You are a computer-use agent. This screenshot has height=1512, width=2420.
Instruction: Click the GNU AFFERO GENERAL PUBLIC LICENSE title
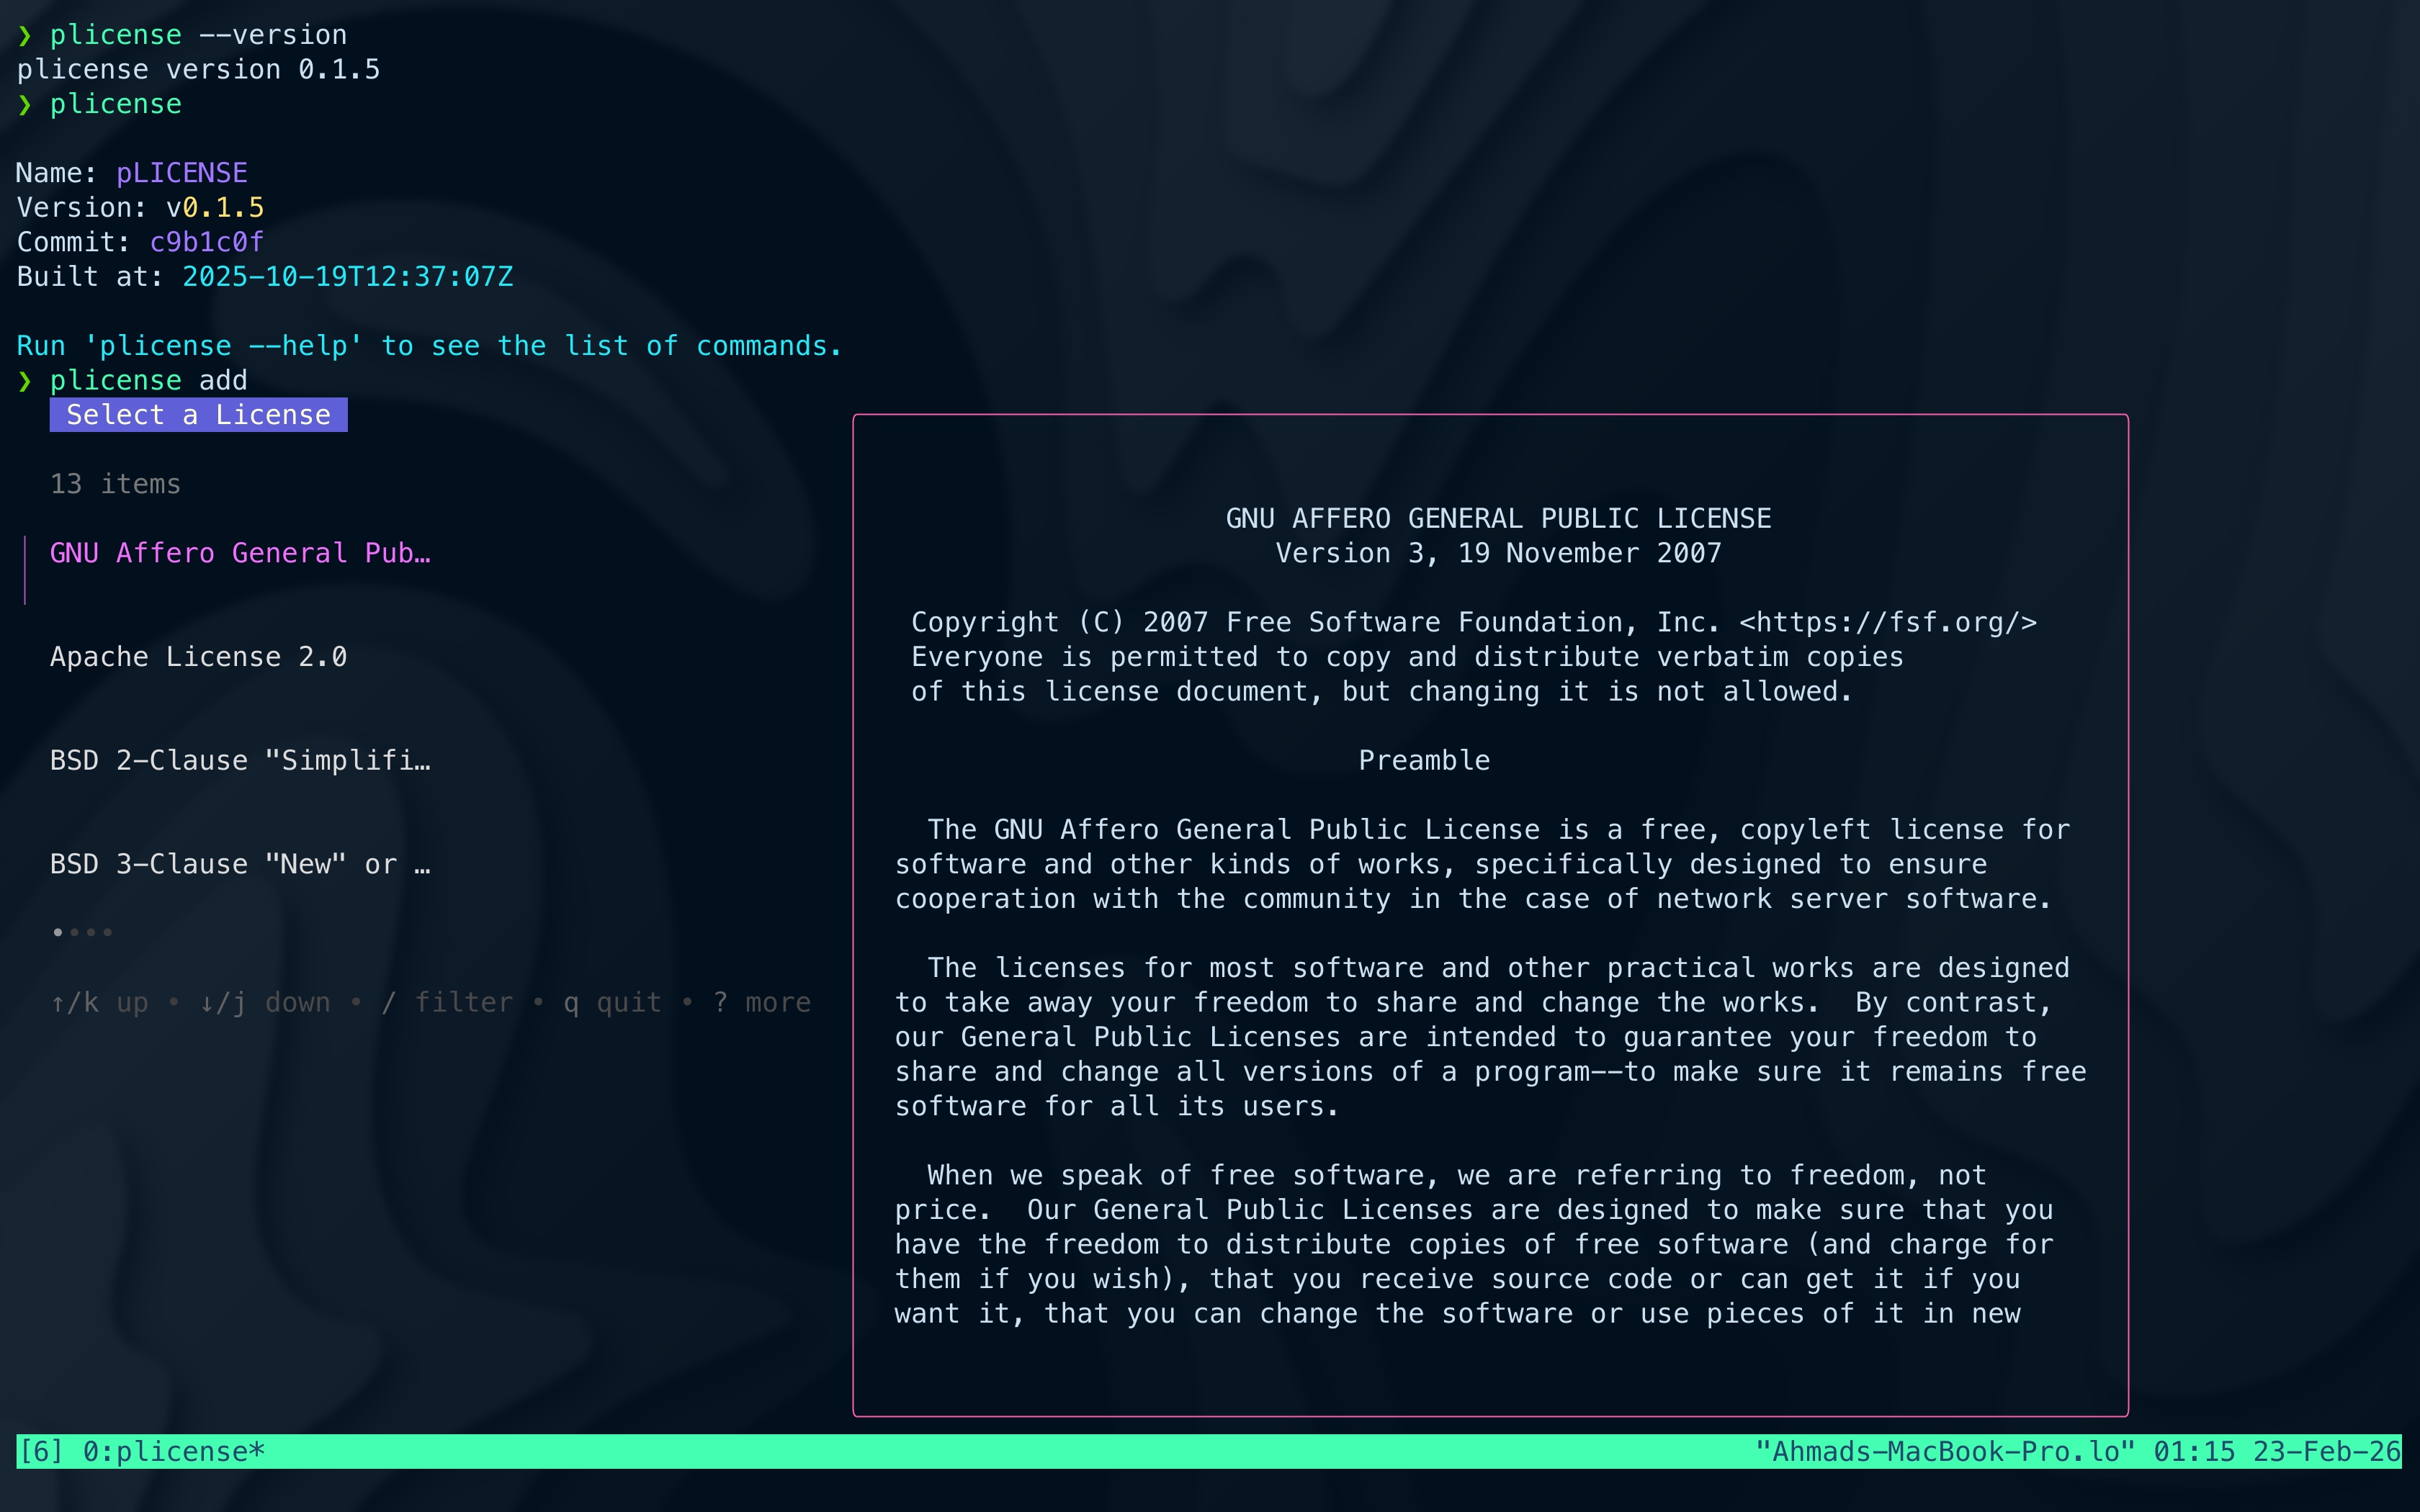click(1498, 519)
